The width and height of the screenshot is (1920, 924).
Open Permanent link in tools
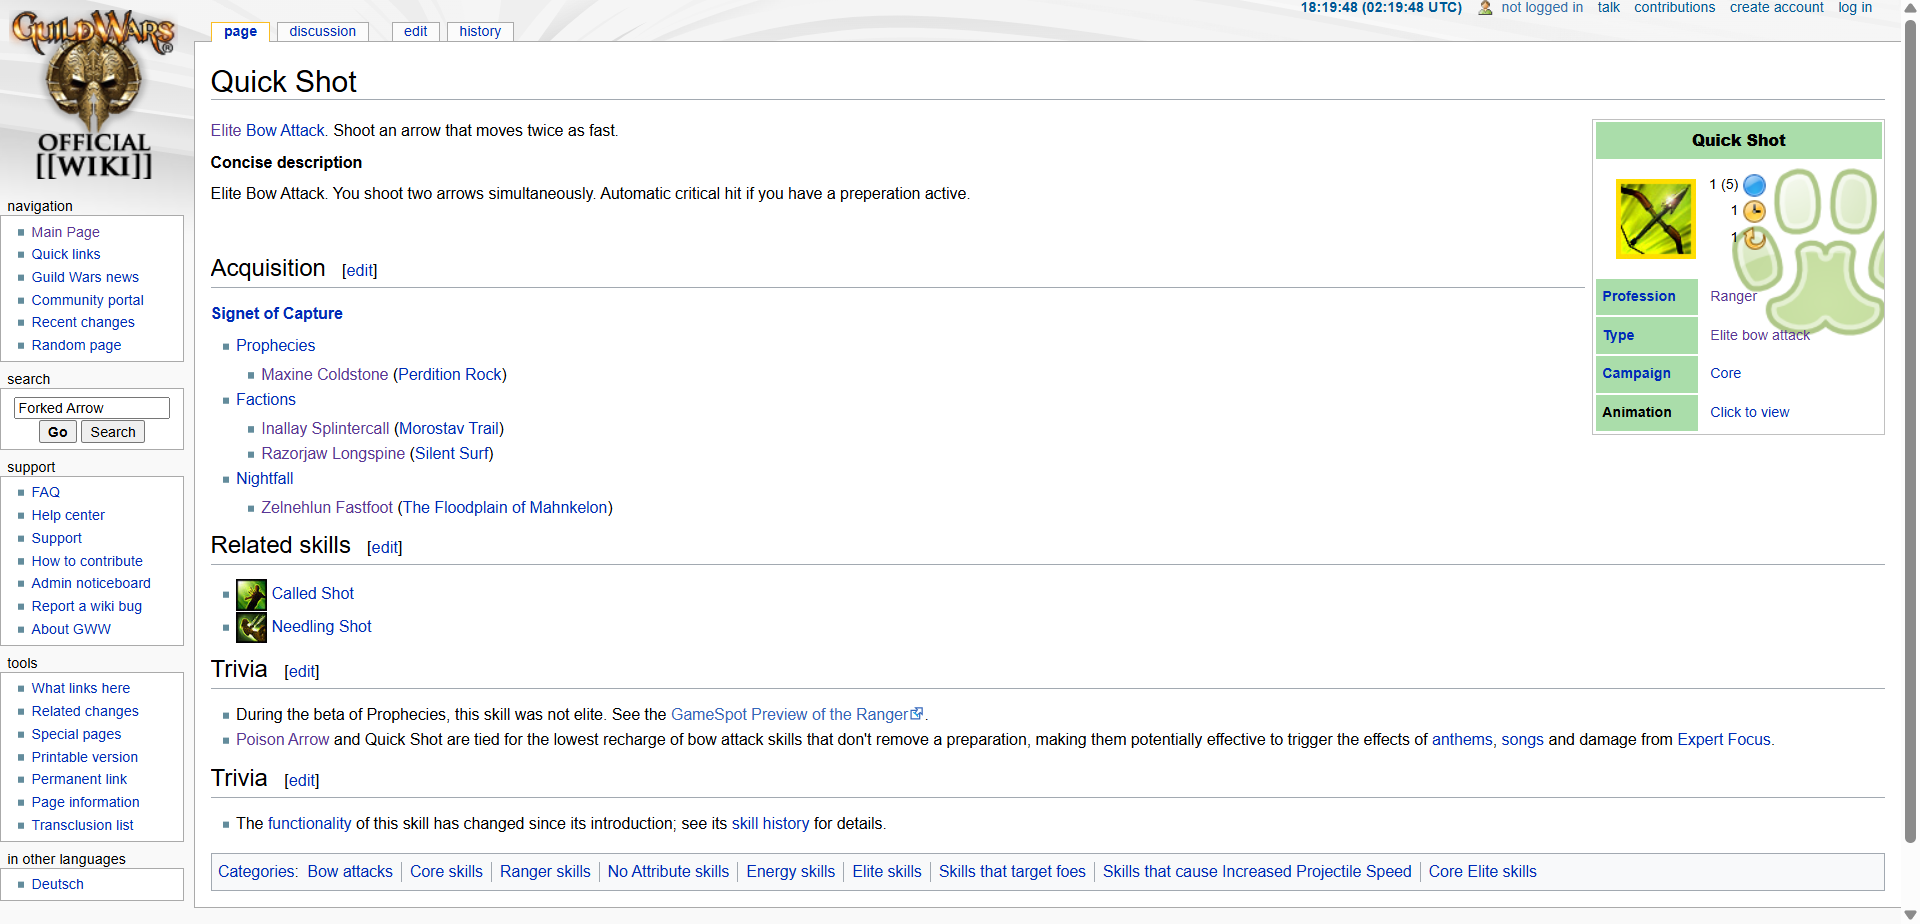[79, 779]
